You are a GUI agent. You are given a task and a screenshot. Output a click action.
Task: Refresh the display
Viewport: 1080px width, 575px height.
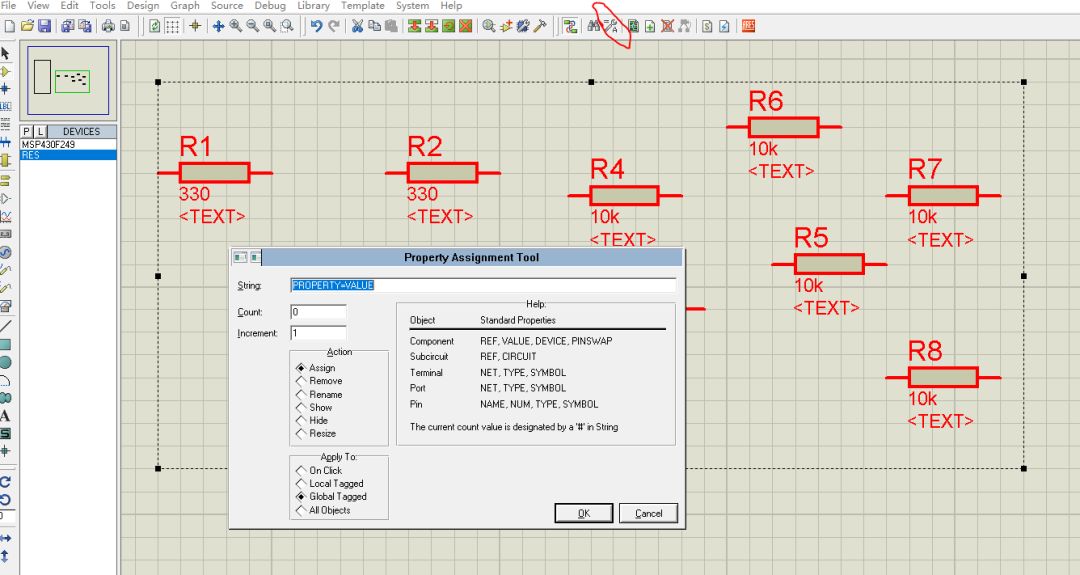pyautogui.click(x=155, y=26)
